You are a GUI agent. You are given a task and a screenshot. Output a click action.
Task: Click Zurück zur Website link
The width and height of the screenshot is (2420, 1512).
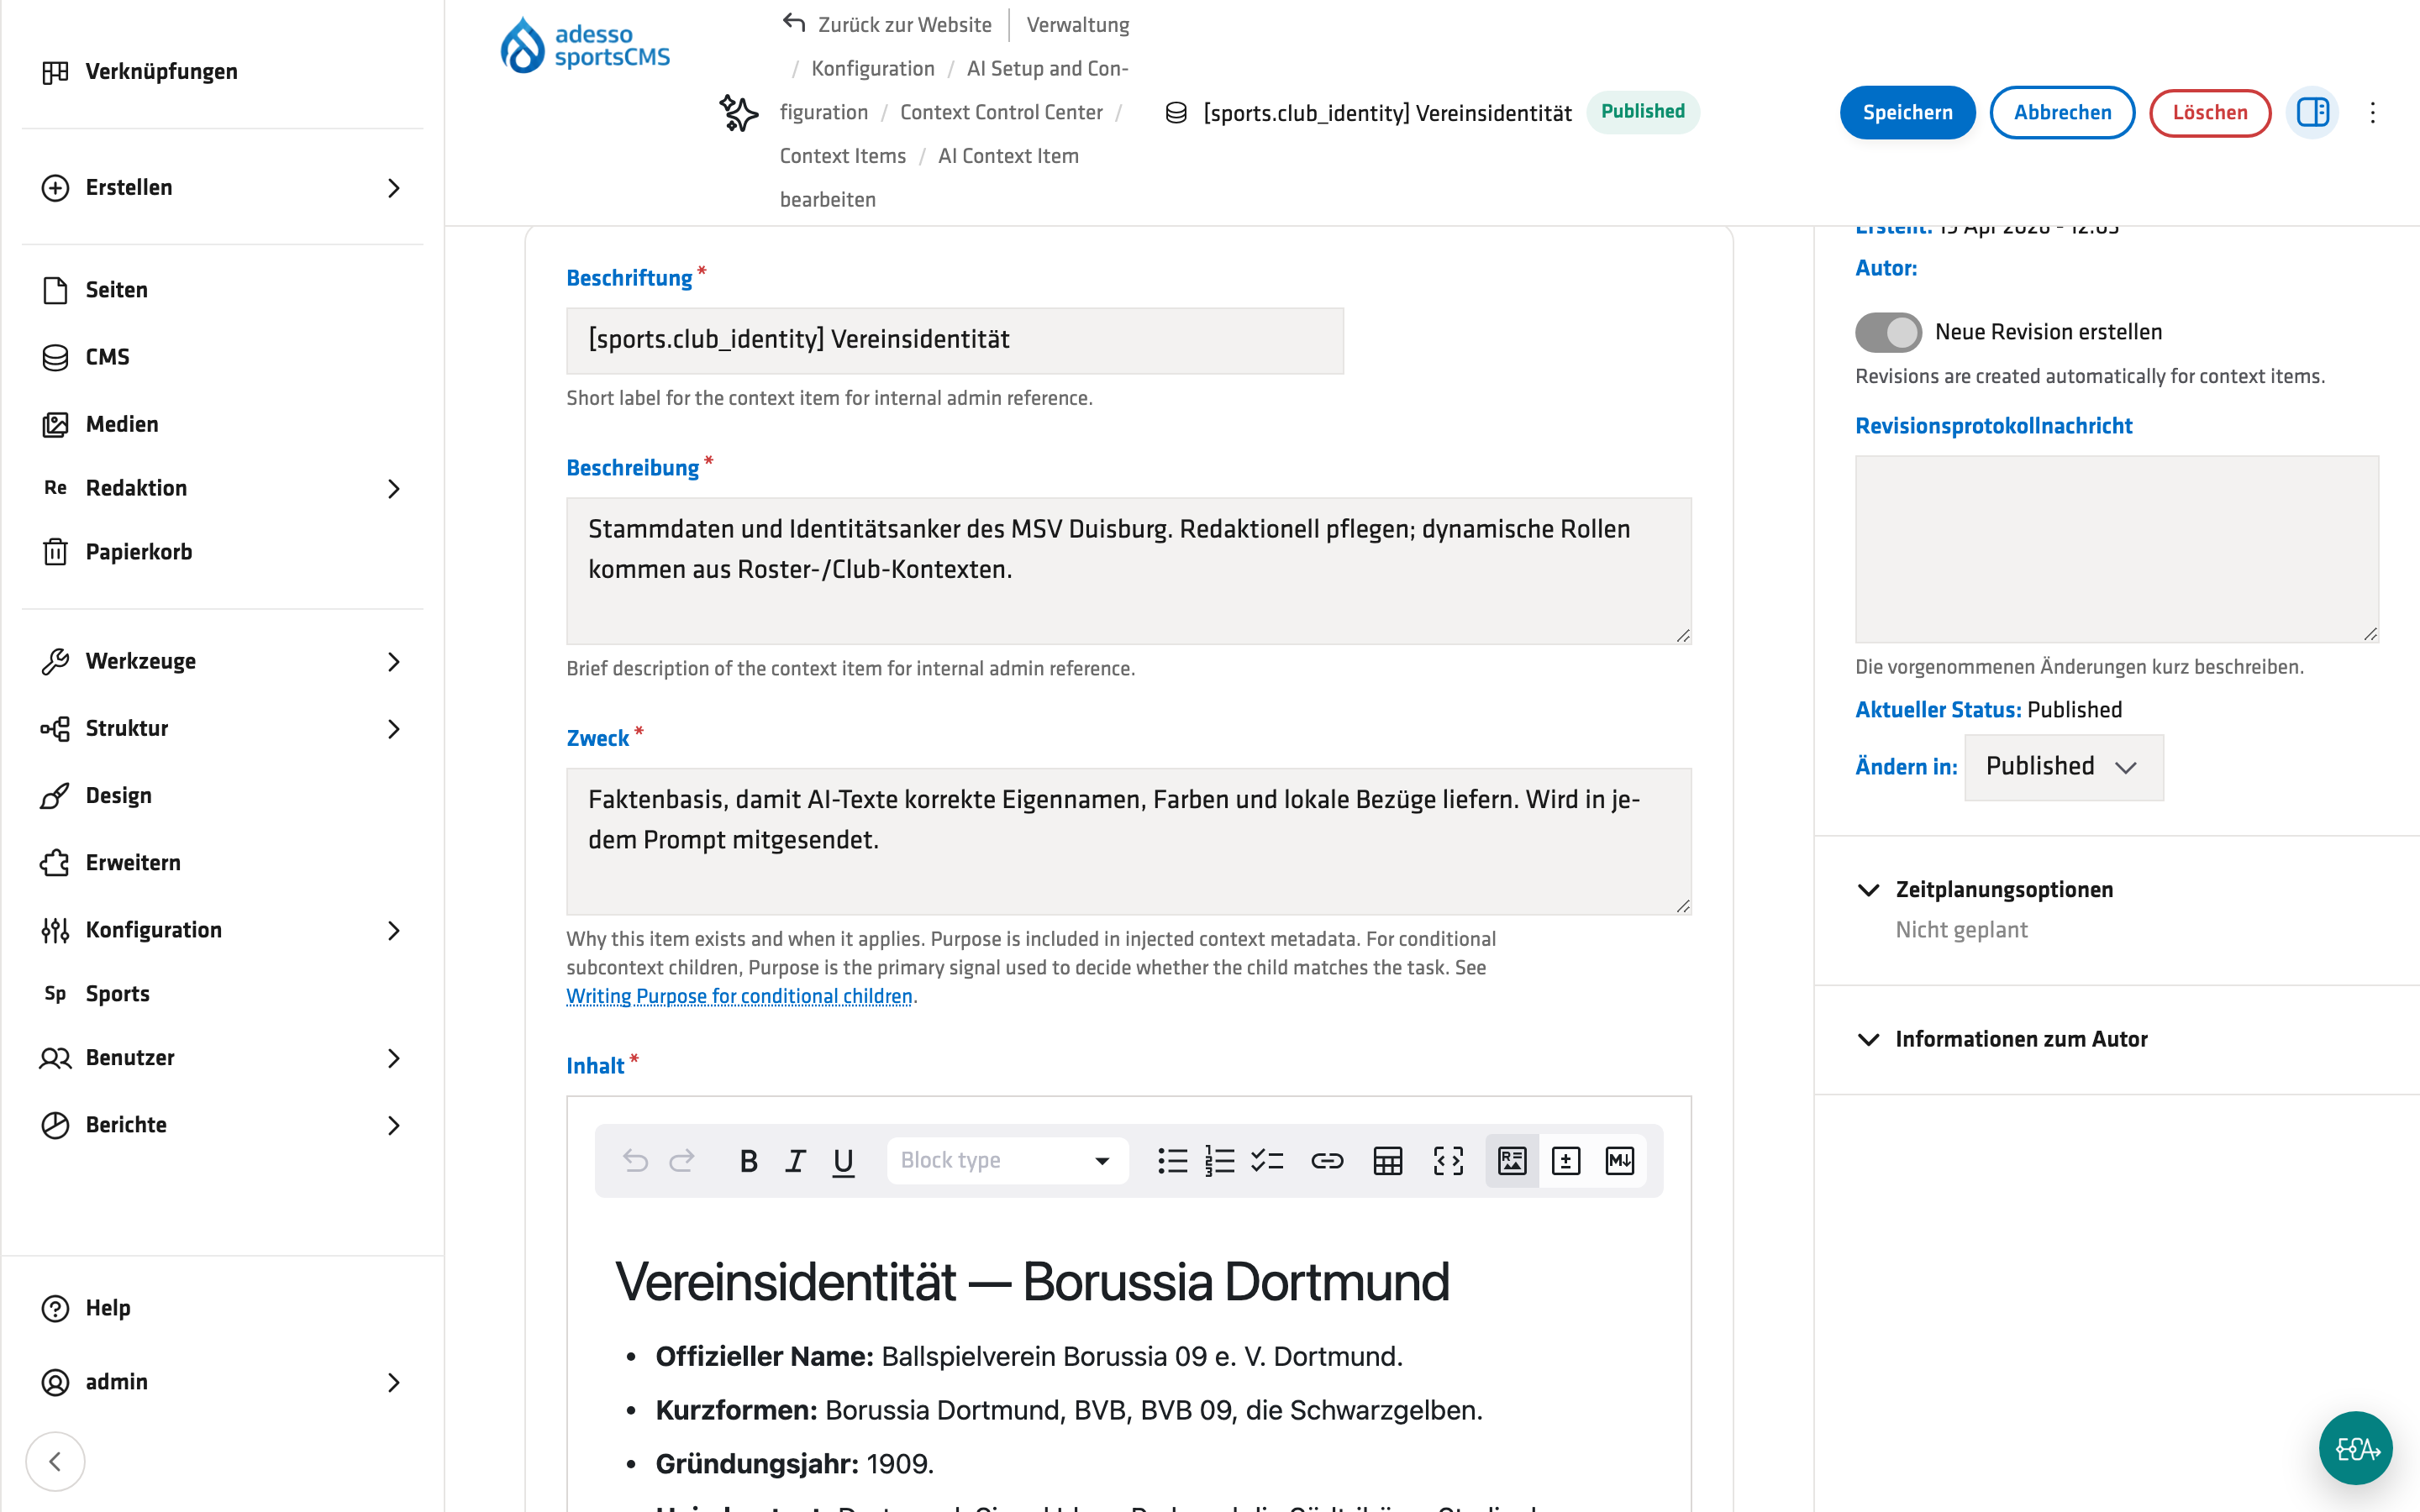tap(888, 24)
